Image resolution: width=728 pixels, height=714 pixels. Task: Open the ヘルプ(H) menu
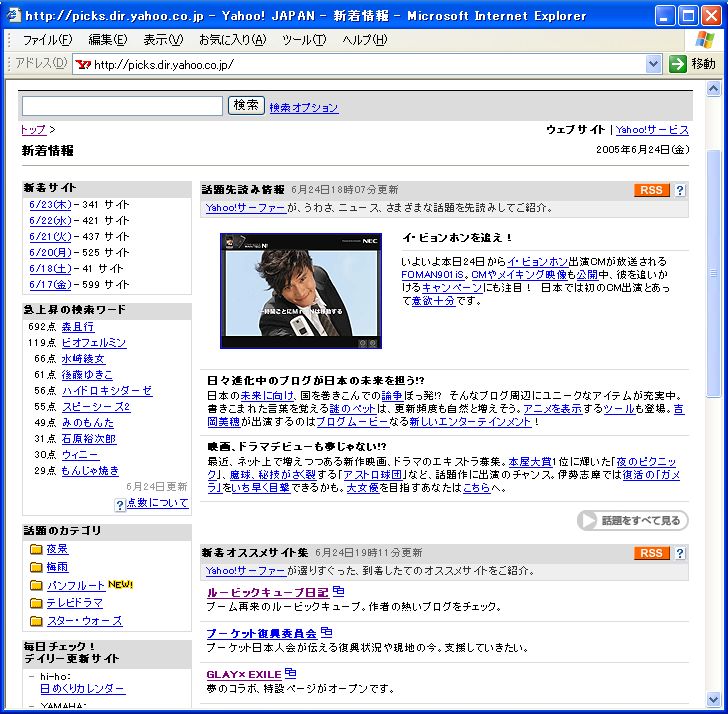pyautogui.click(x=364, y=40)
